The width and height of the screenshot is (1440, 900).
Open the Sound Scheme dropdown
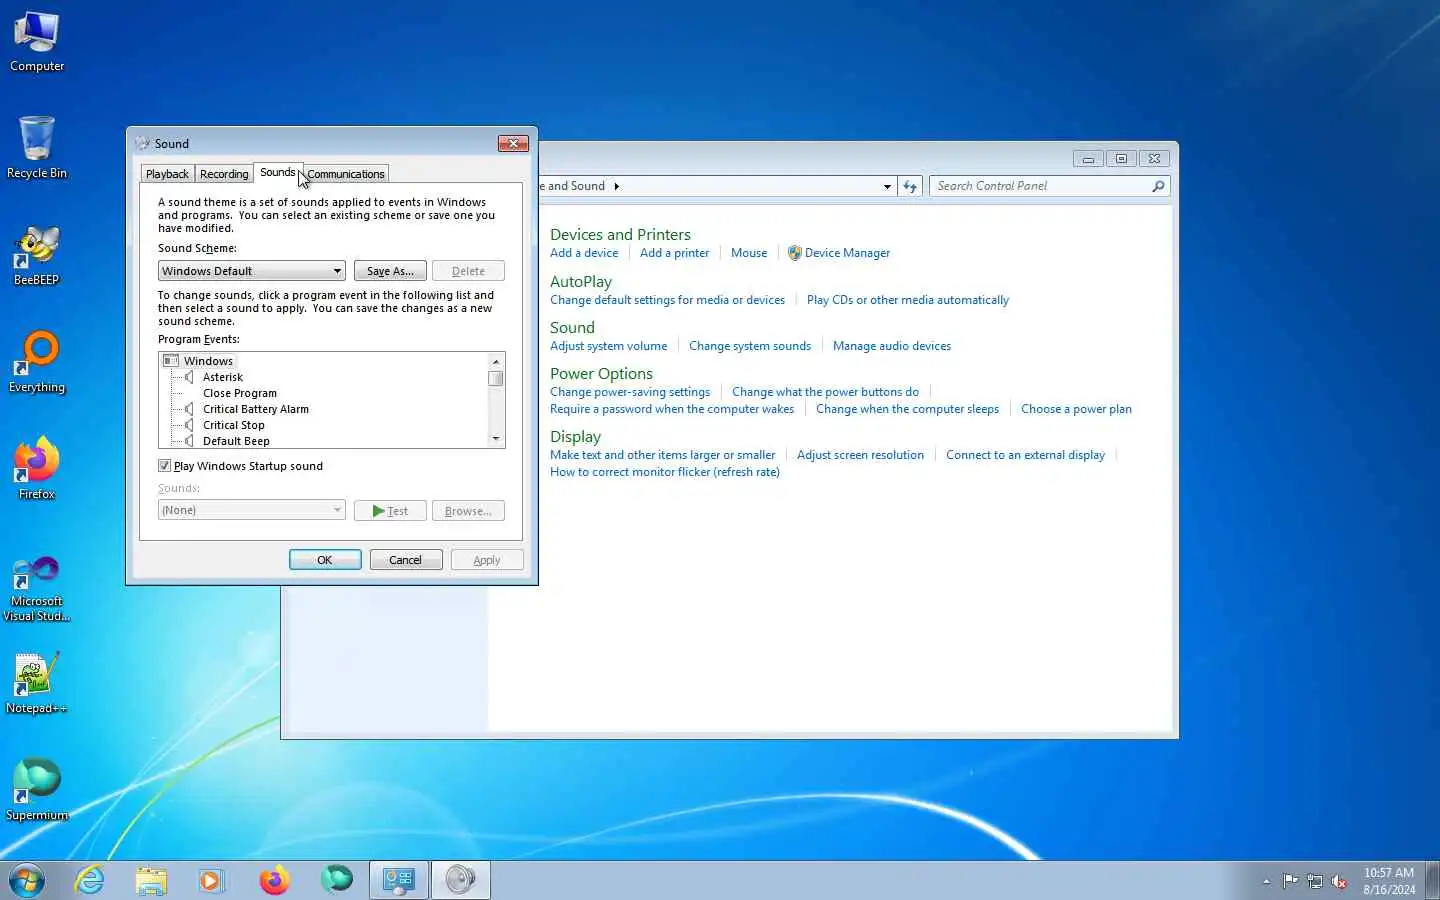pos(252,271)
